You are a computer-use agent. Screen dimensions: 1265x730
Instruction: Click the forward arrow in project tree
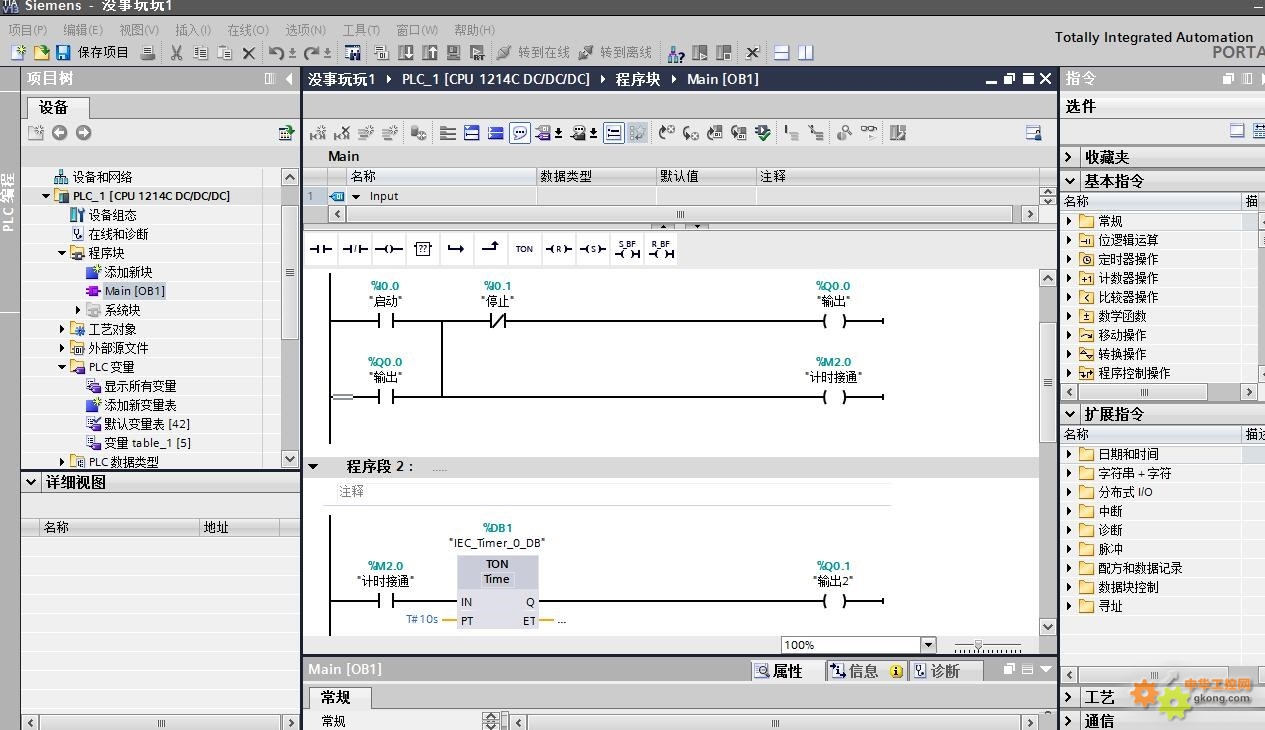[84, 133]
